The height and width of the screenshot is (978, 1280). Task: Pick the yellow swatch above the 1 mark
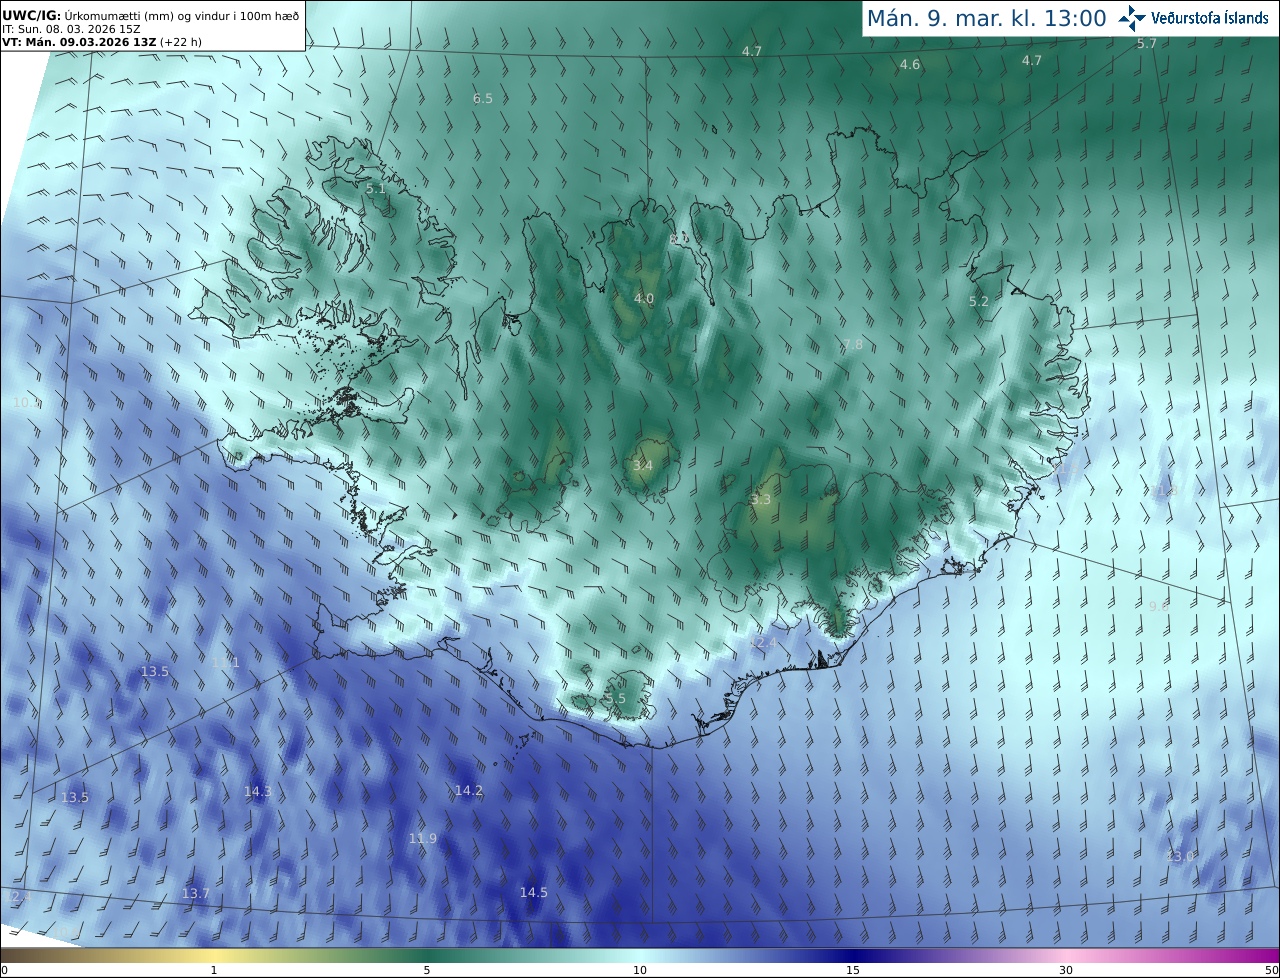pos(214,955)
